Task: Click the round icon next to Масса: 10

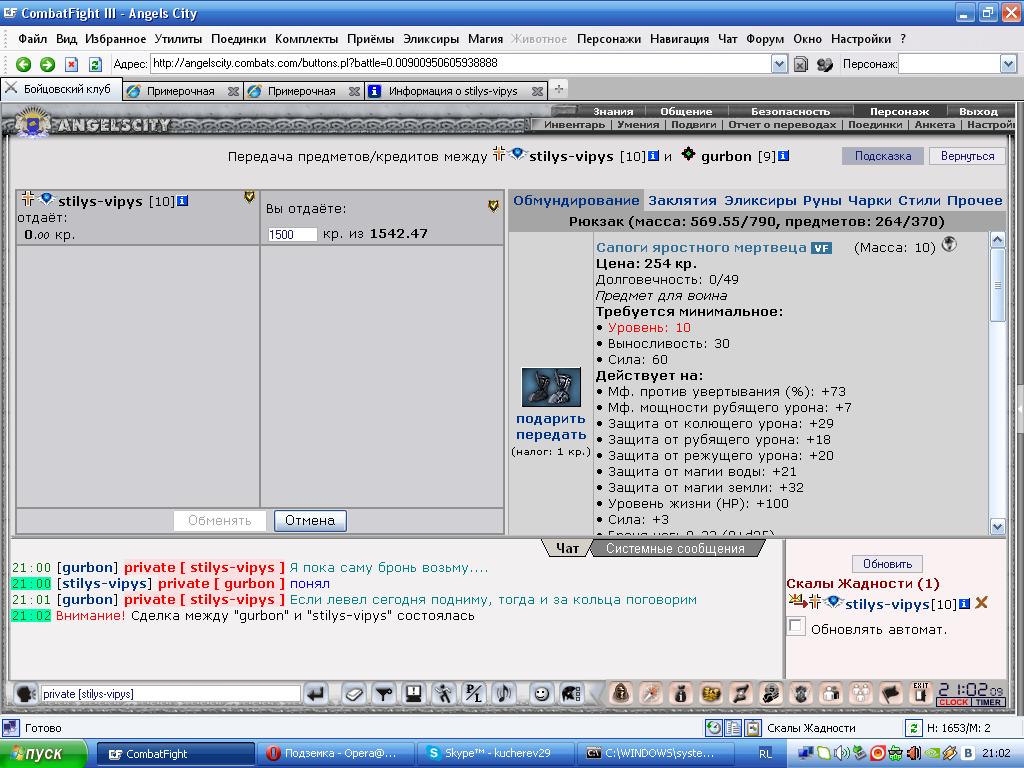Action: pyautogui.click(x=949, y=245)
